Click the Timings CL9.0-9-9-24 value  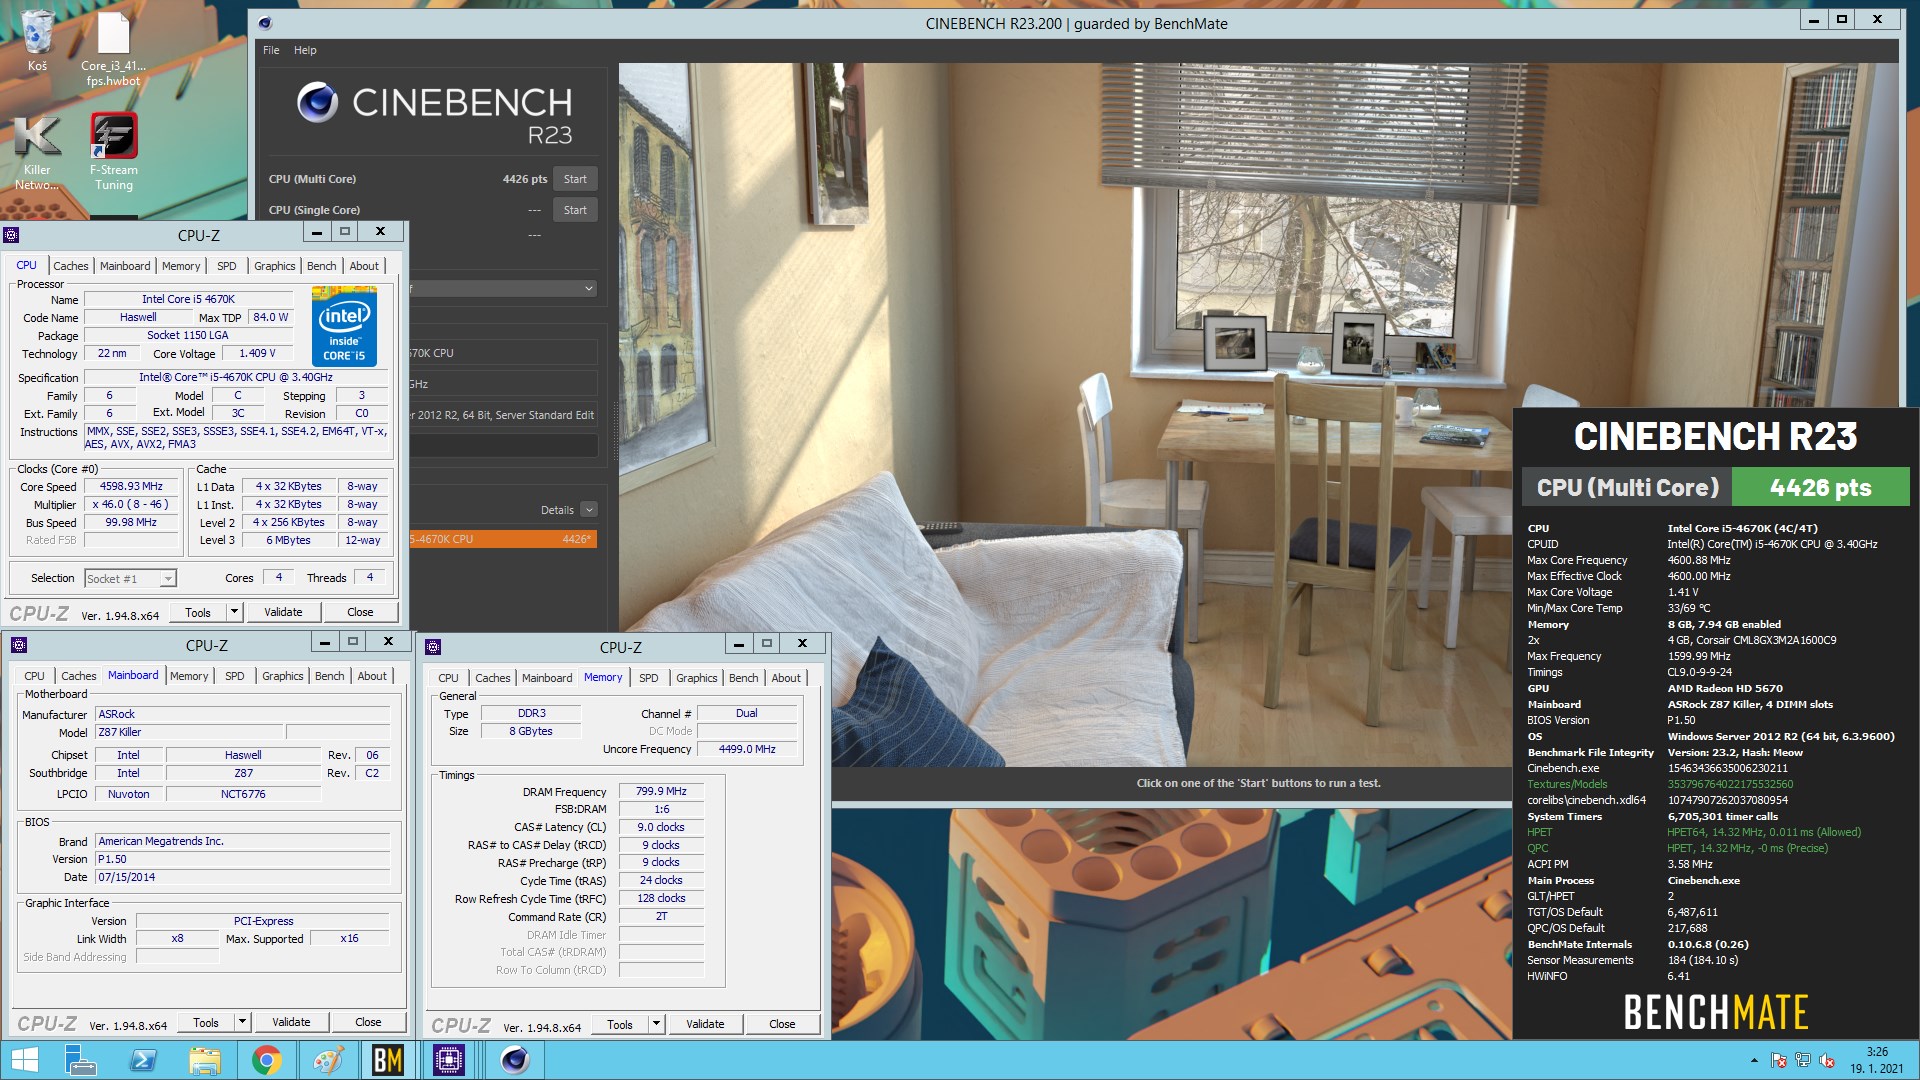(x=1699, y=672)
